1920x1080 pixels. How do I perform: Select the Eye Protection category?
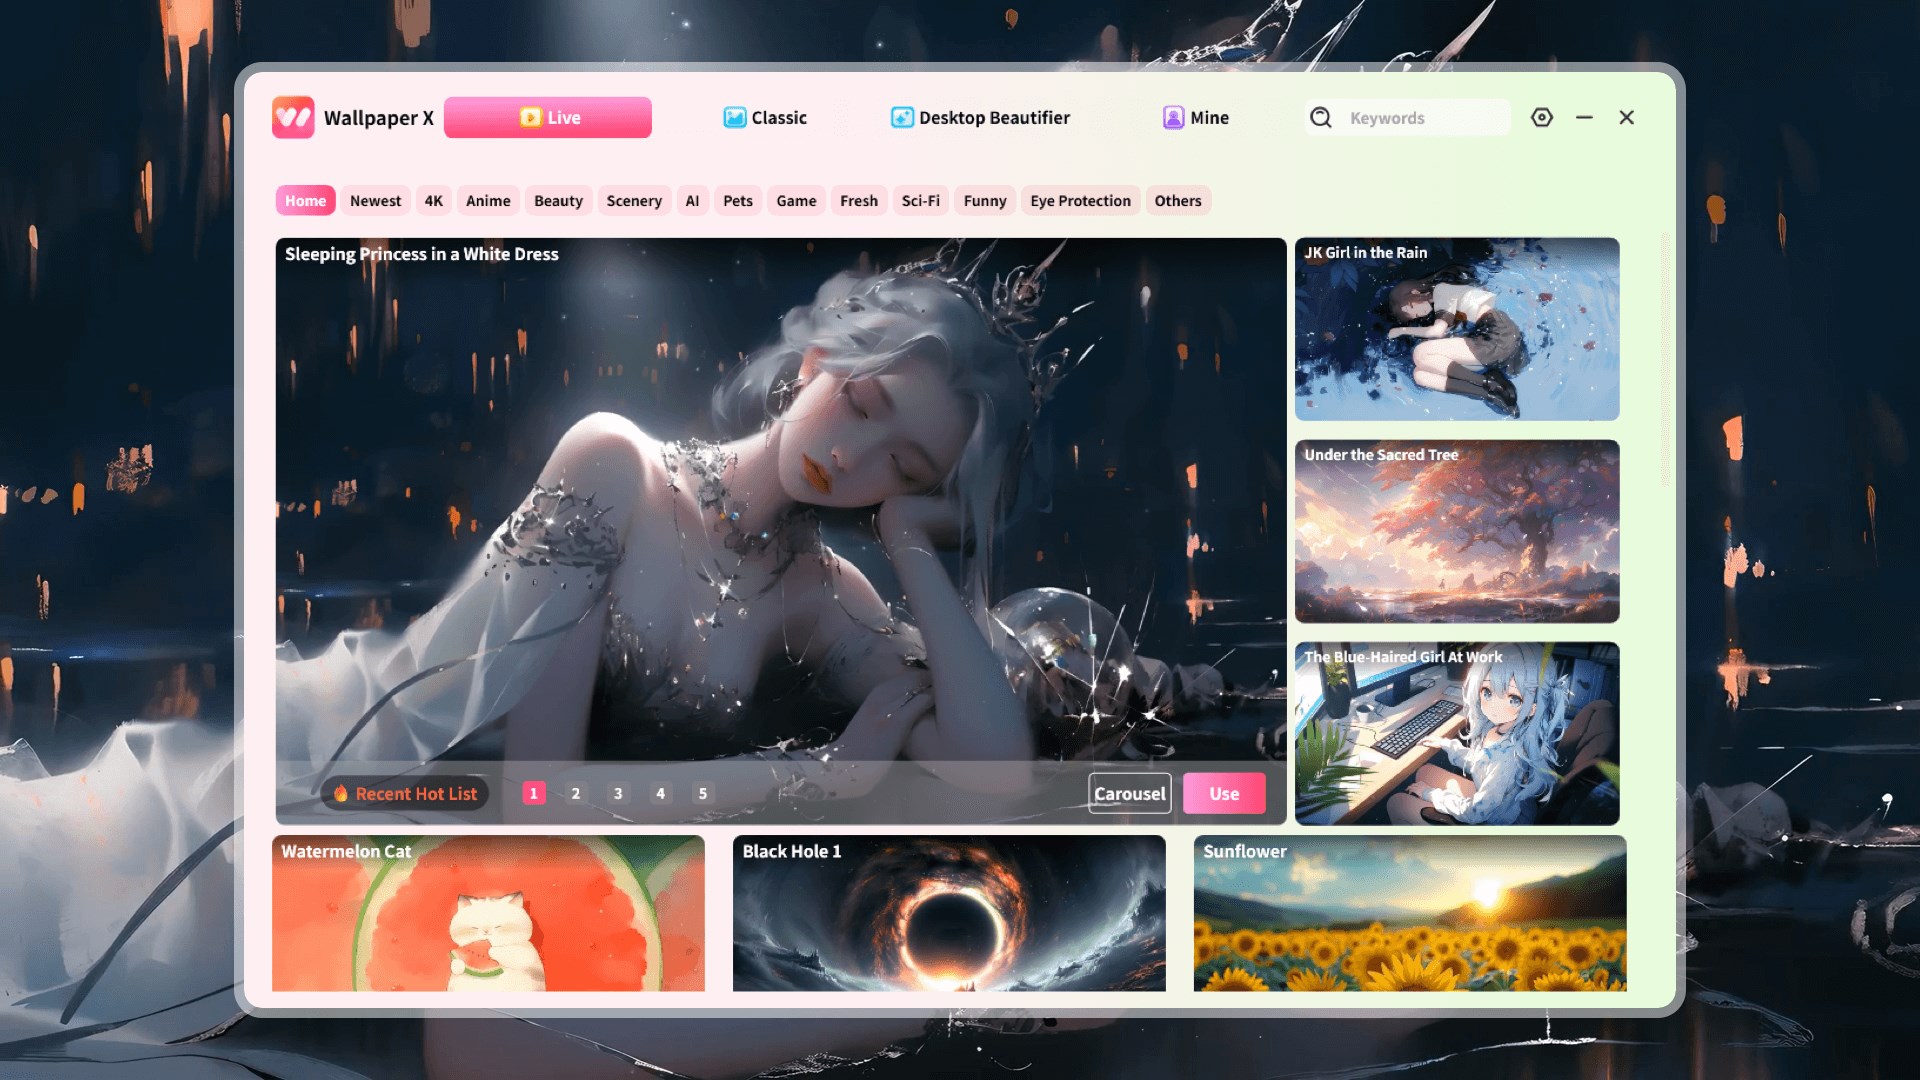(1080, 200)
